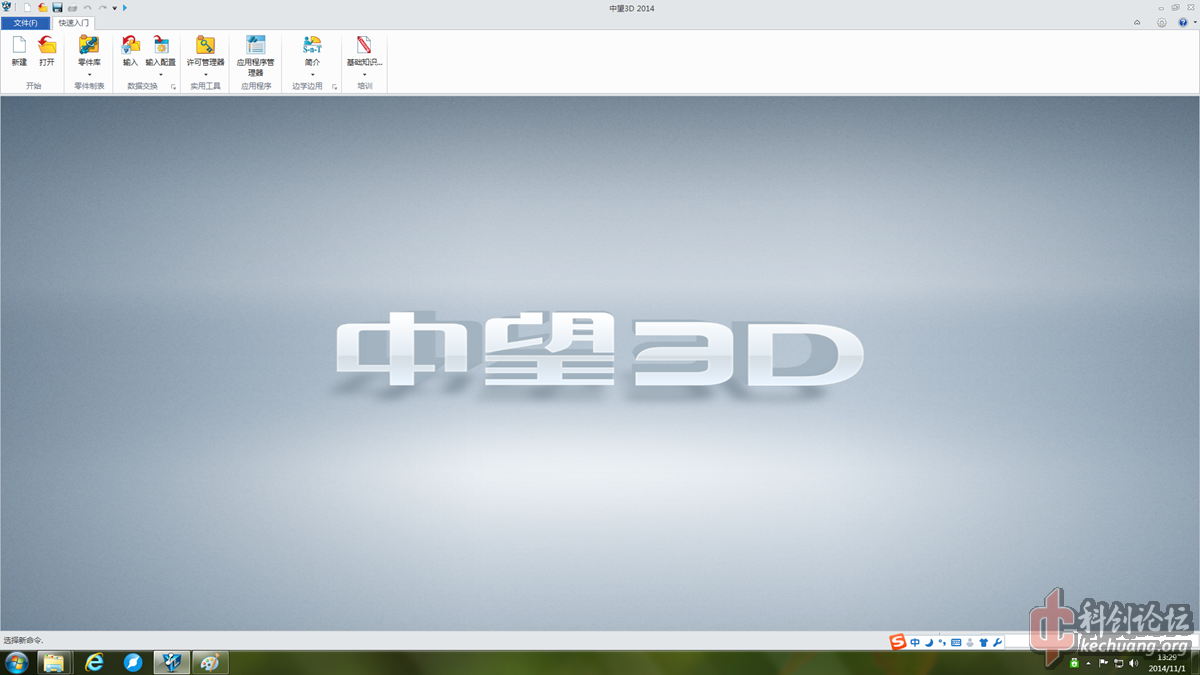The image size is (1200, 675).
Task: Click the Action Center flag tray icon
Action: 1104,663
